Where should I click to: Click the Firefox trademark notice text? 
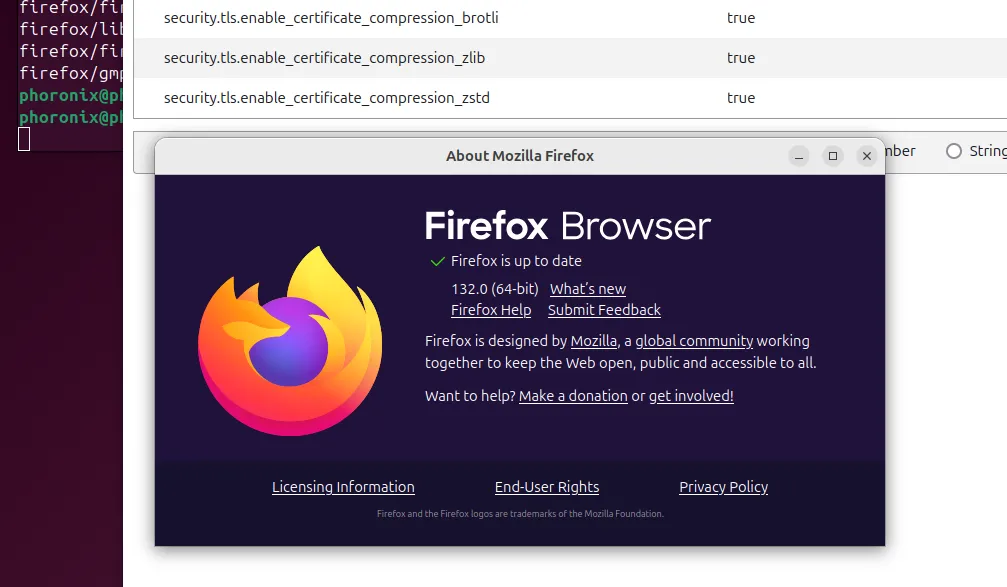(x=520, y=514)
